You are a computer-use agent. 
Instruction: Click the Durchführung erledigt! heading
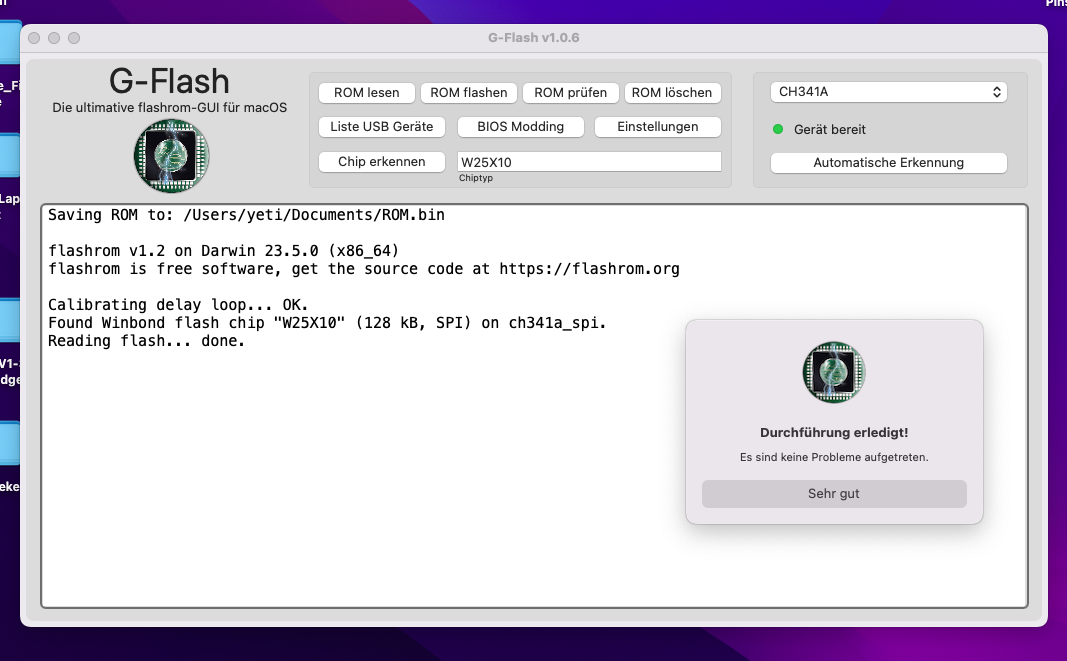click(x=834, y=433)
